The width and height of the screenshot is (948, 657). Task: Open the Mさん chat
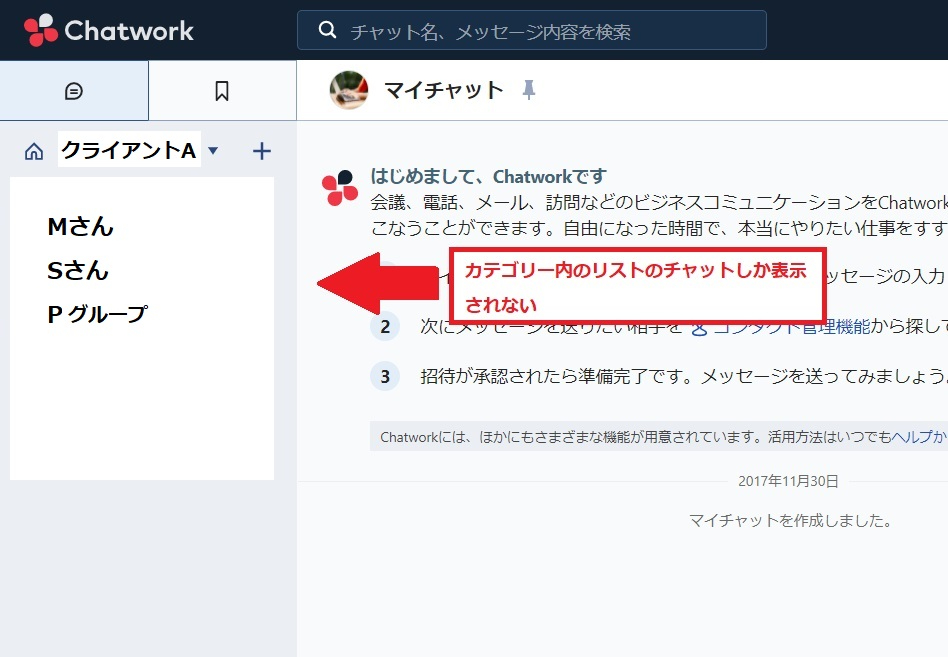pyautogui.click(x=80, y=227)
